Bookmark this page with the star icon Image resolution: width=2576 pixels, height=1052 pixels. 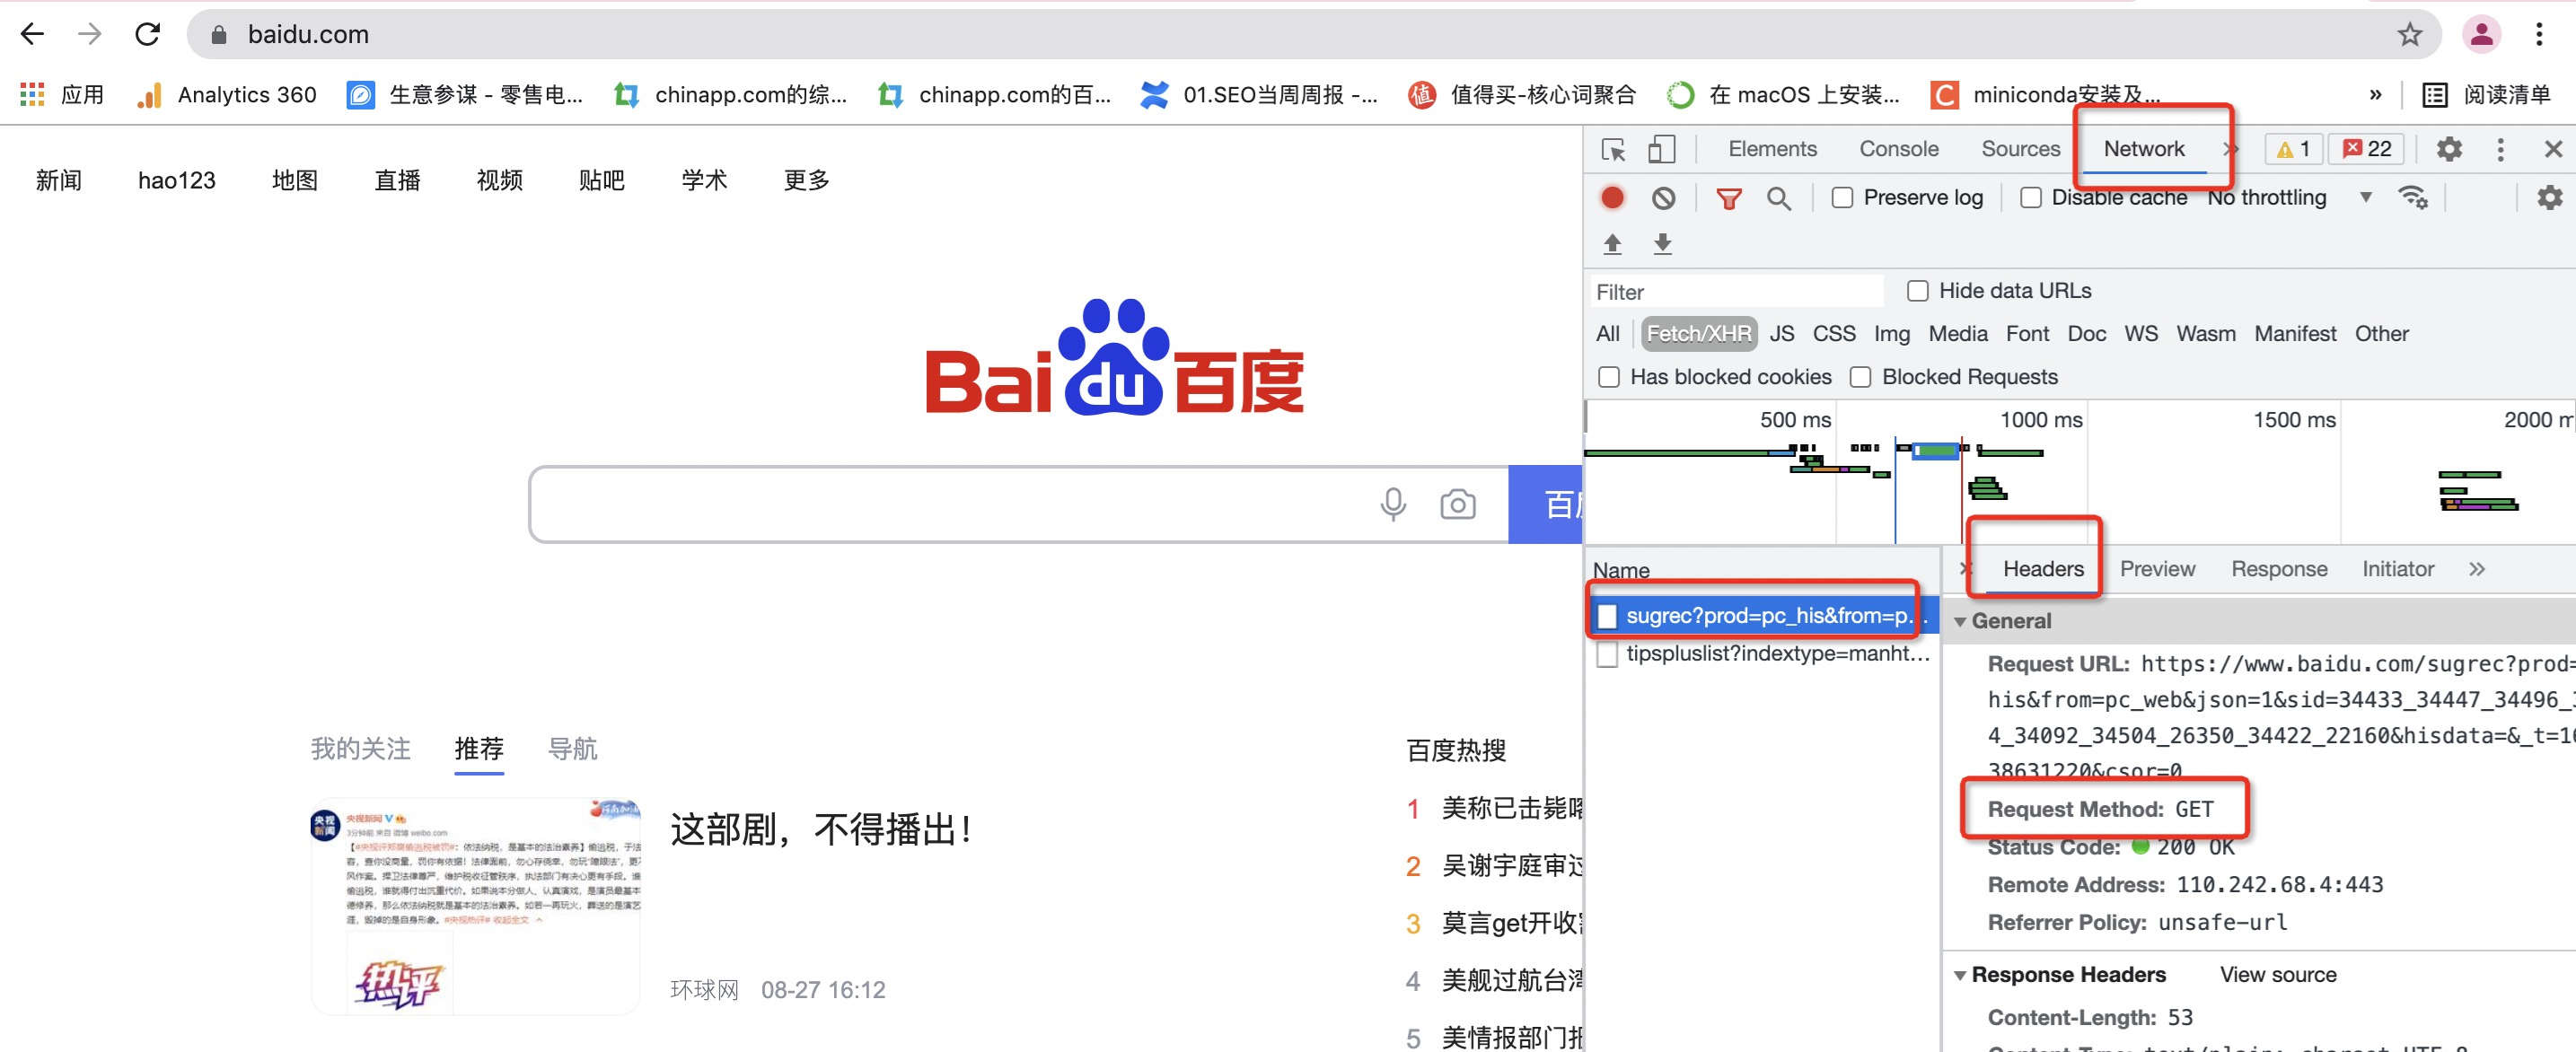point(2410,34)
